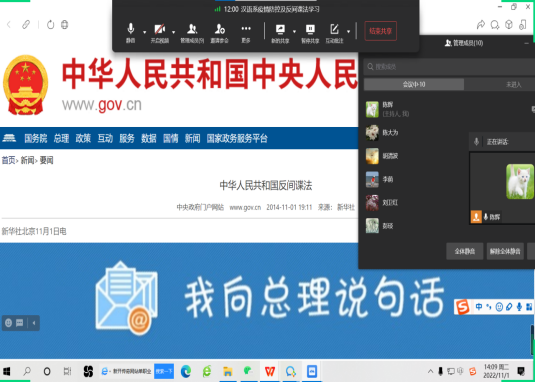Turn on video with camera icon
The height and width of the screenshot is (382, 536).
(160, 33)
